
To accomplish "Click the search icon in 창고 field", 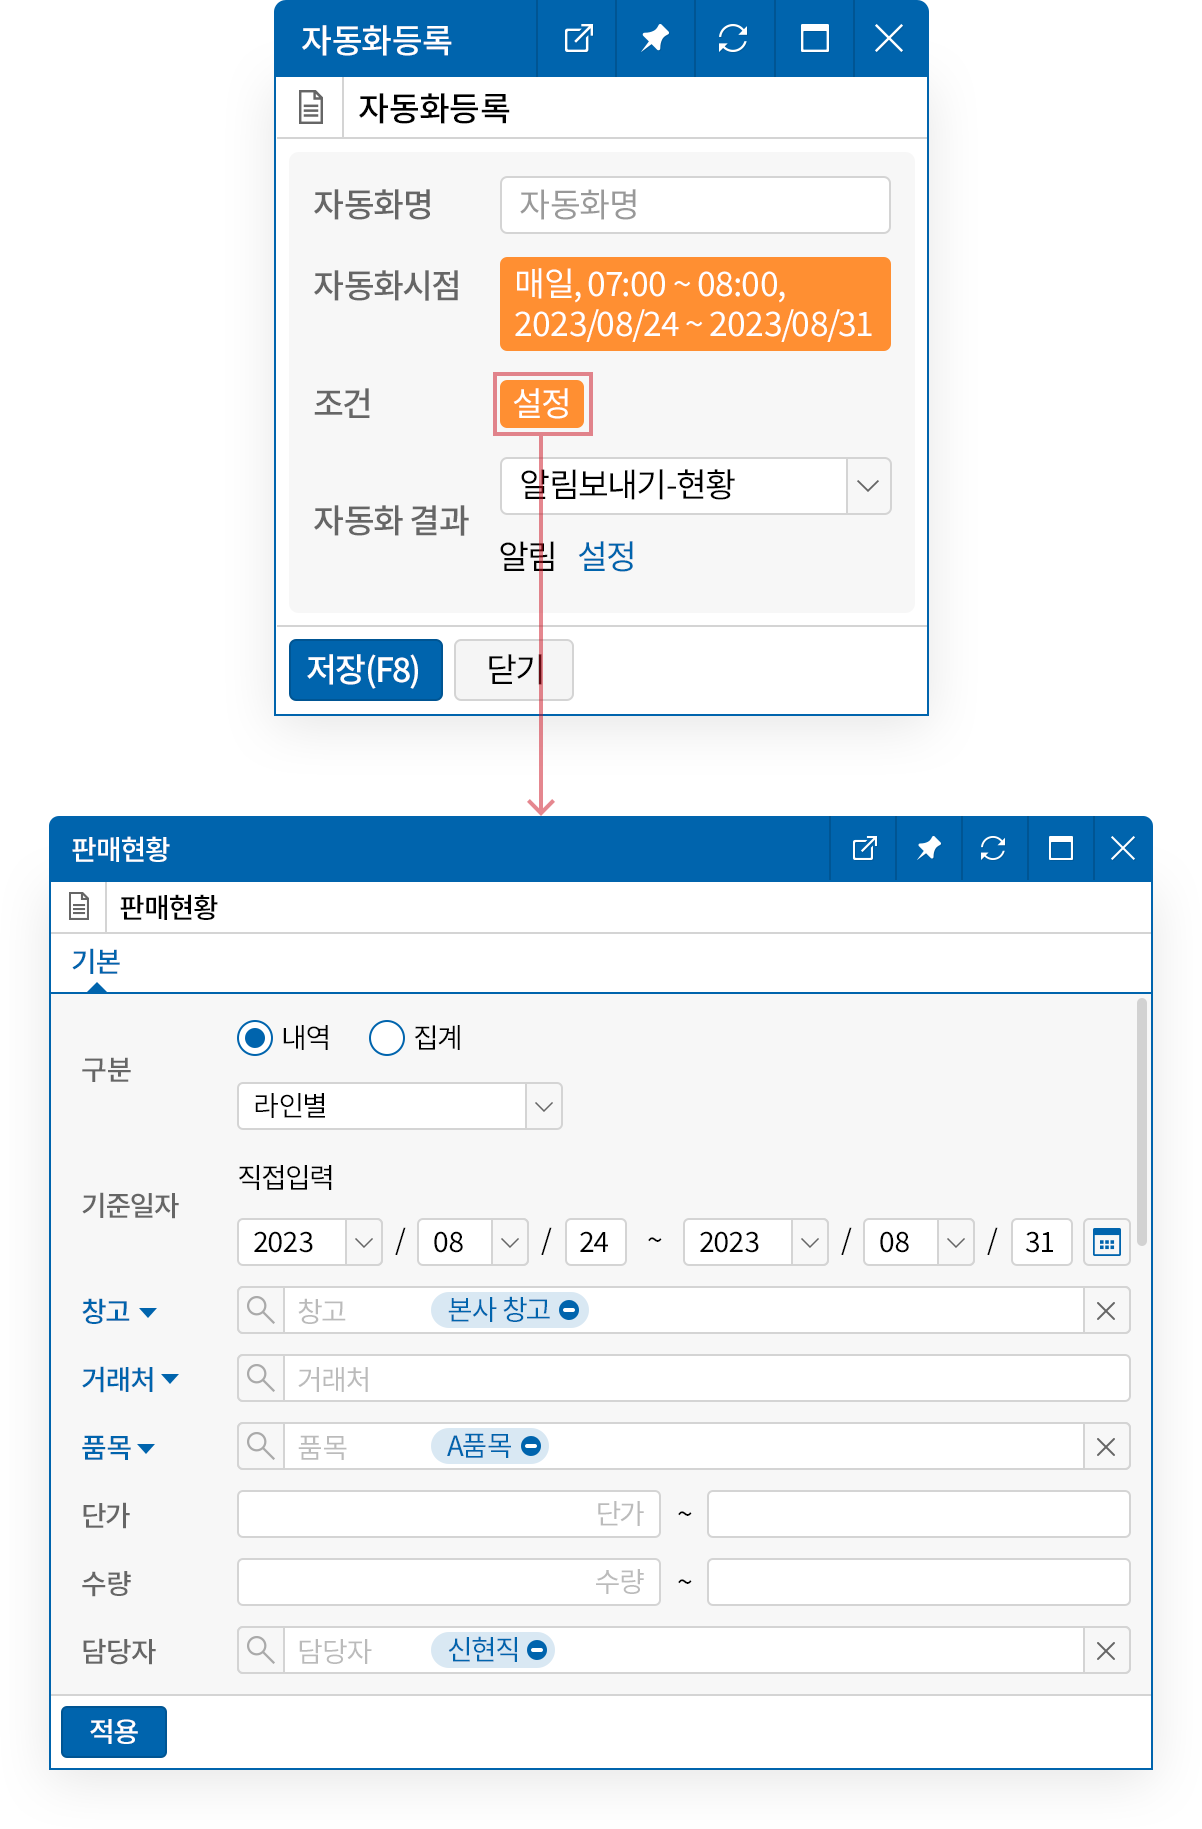I will 261,1310.
